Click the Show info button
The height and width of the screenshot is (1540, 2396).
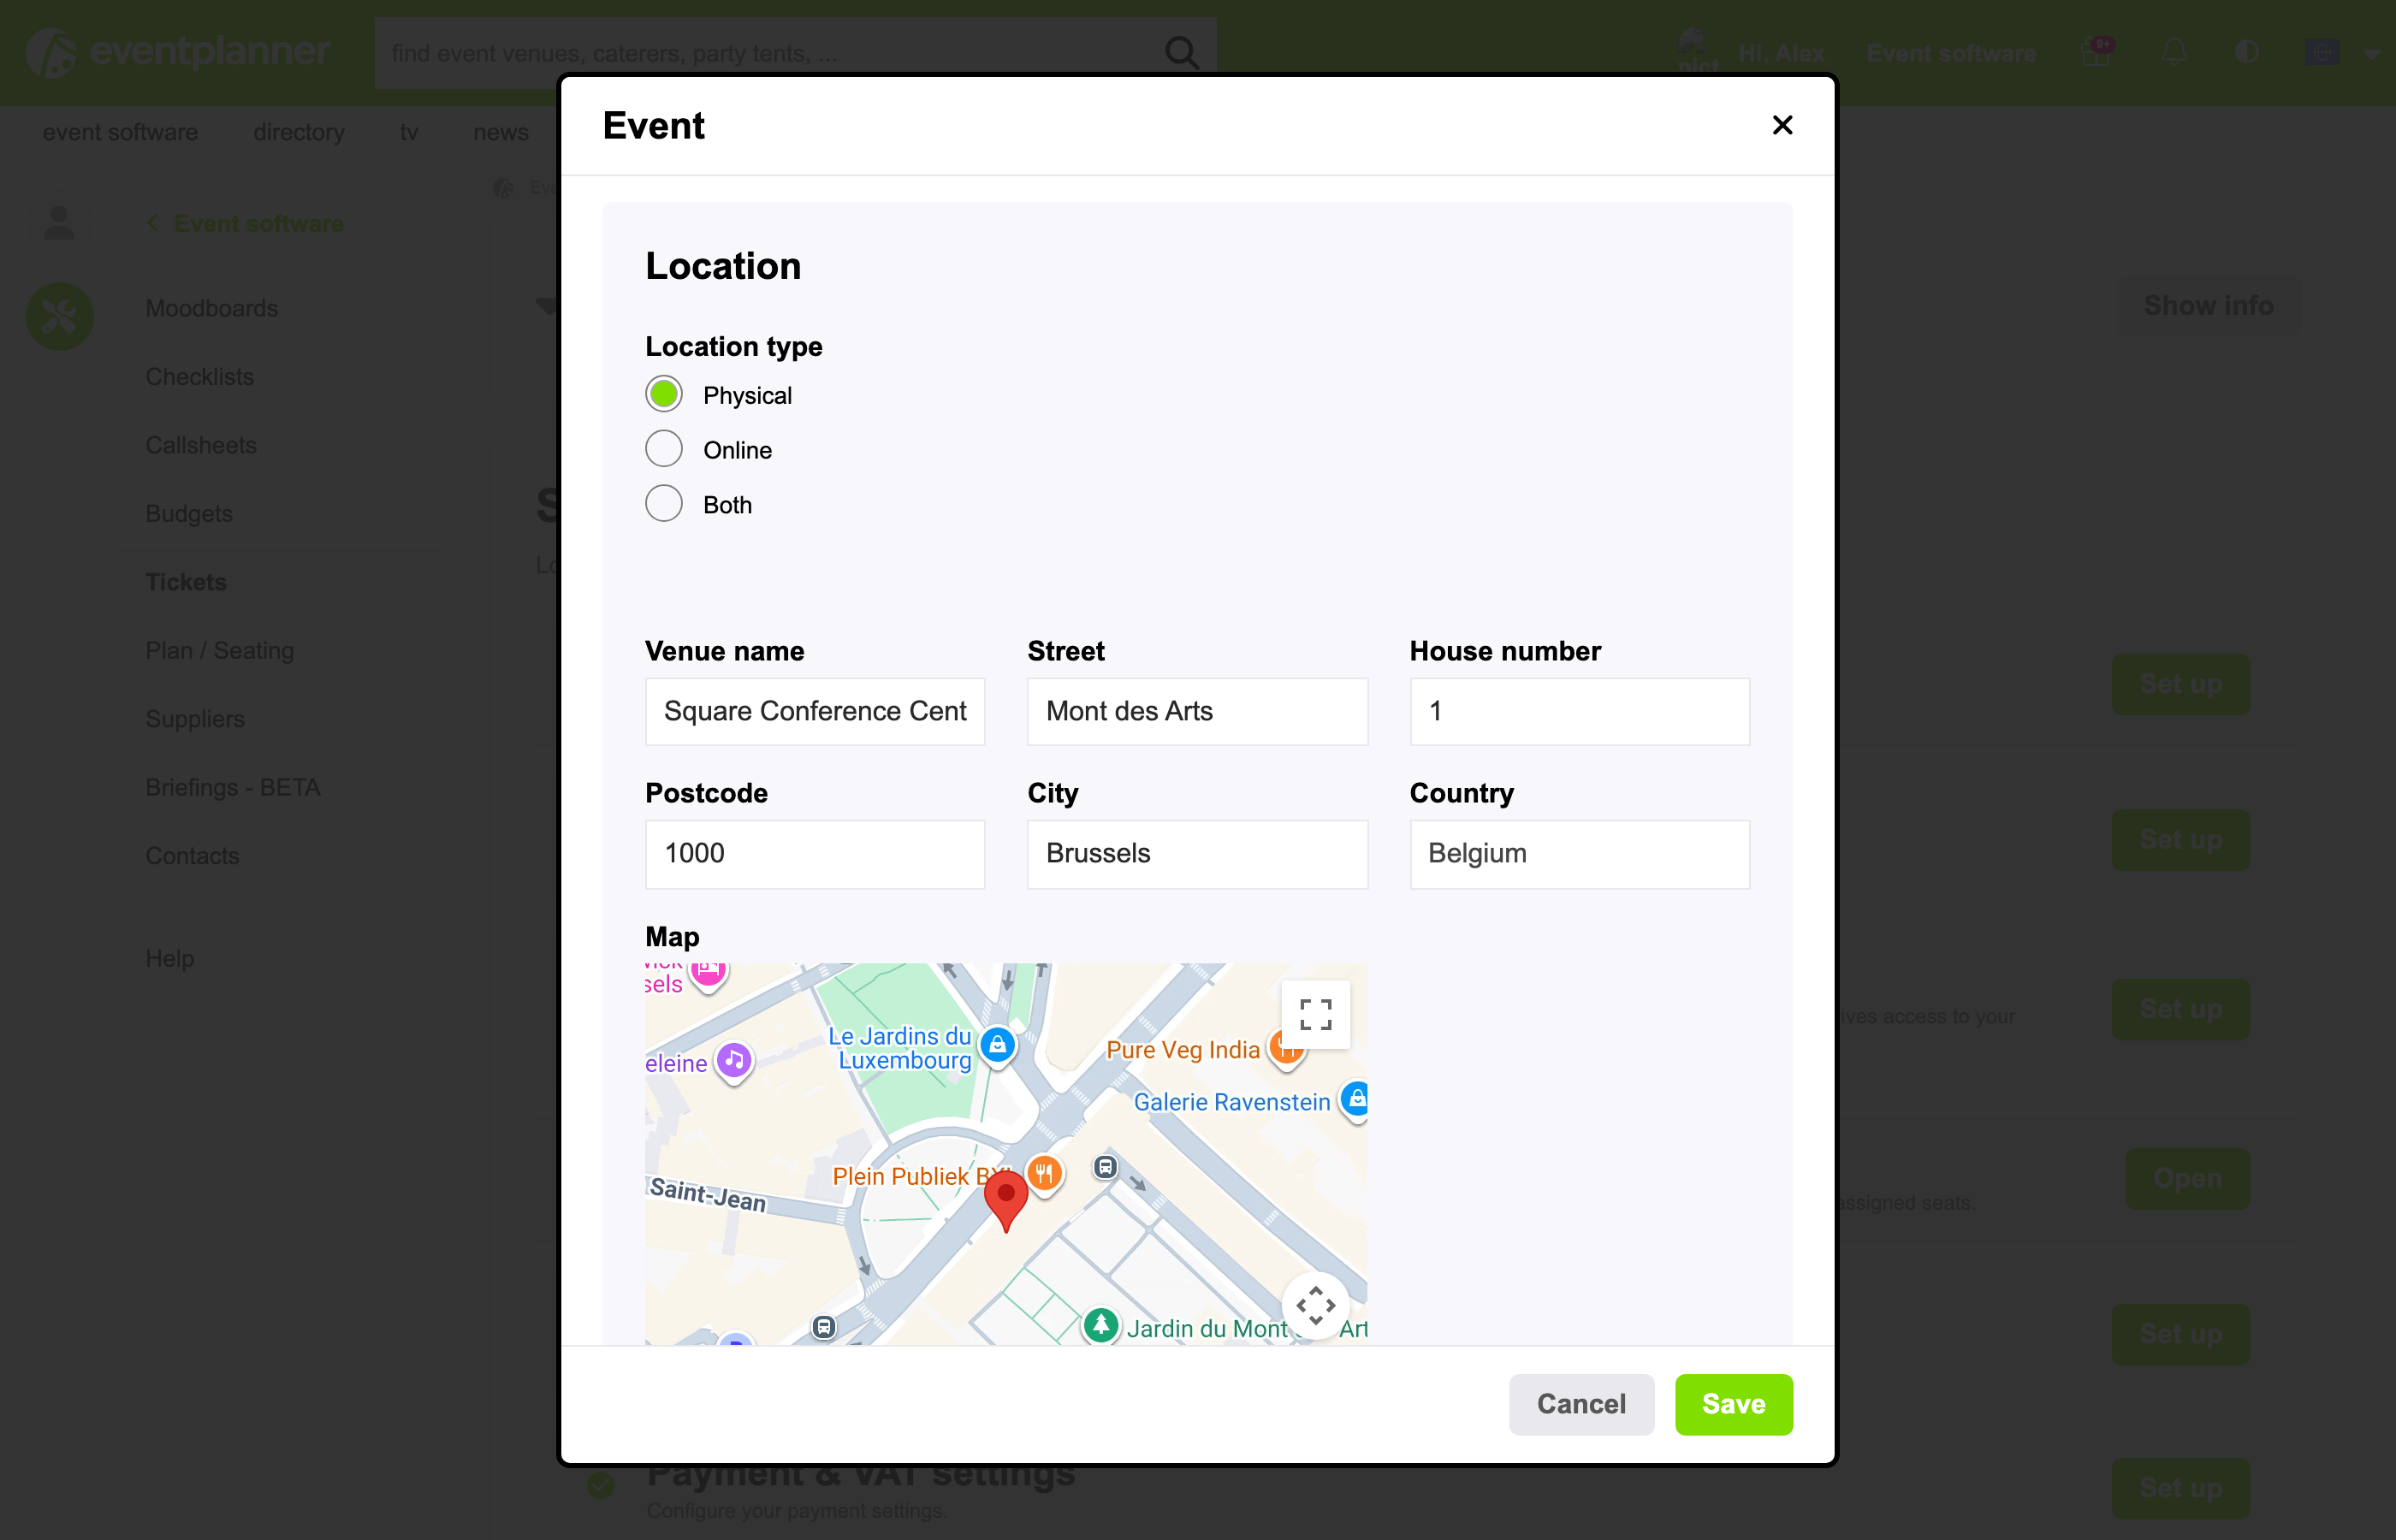[2208, 305]
